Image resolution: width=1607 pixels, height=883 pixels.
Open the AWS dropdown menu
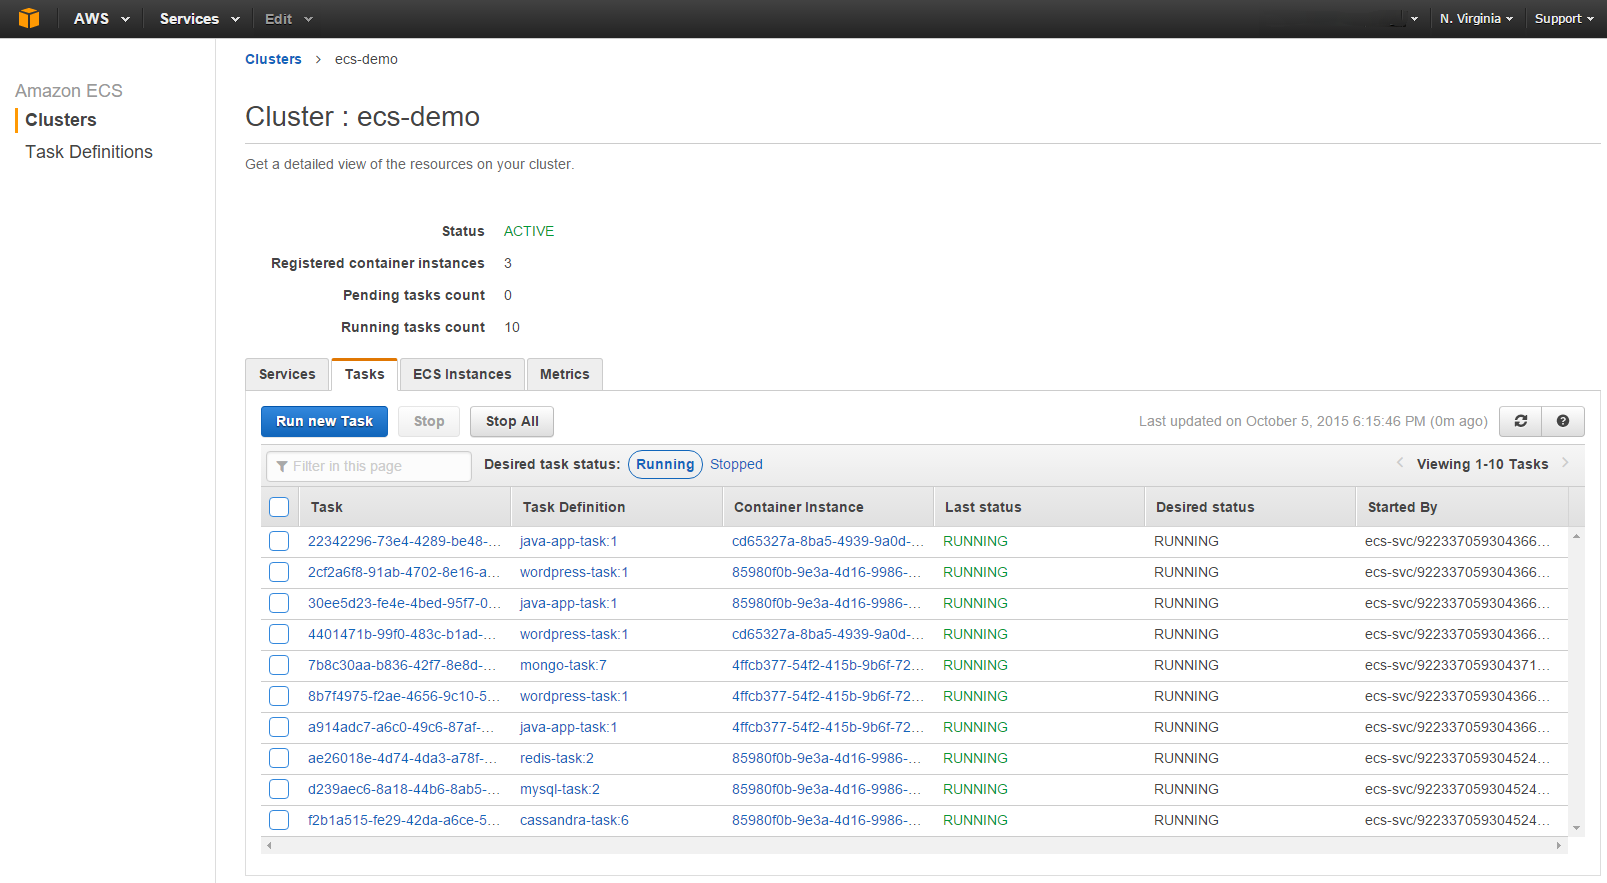coord(101,18)
